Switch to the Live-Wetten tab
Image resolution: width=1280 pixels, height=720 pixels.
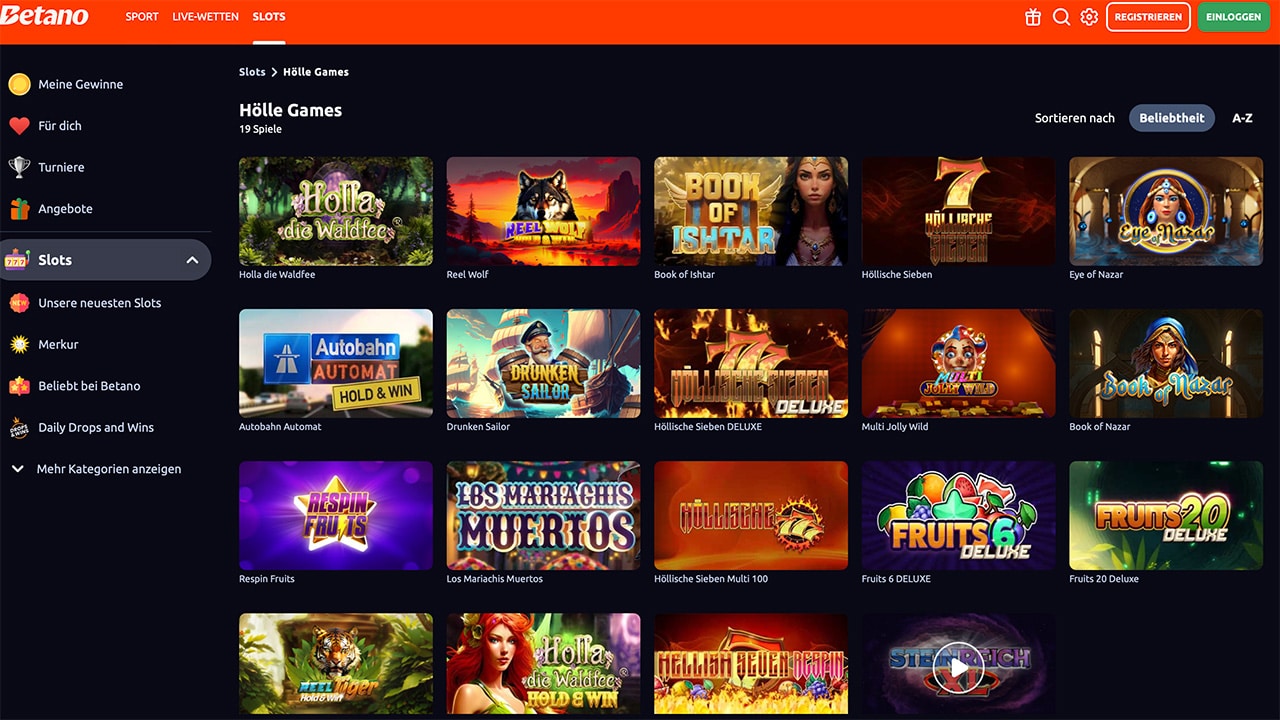tap(205, 17)
